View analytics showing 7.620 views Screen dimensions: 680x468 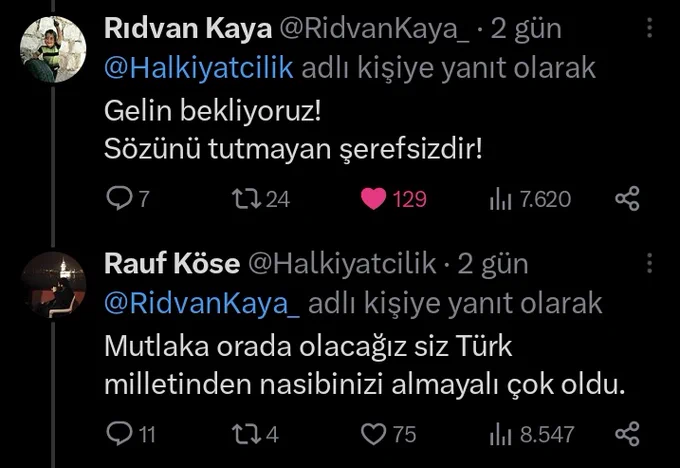pyautogui.click(x=500, y=199)
